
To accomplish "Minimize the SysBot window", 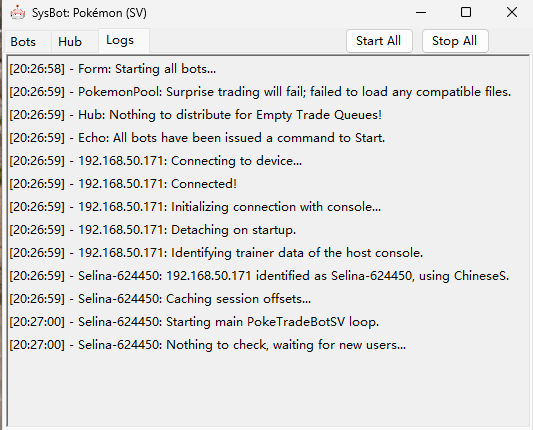I will [x=421, y=13].
